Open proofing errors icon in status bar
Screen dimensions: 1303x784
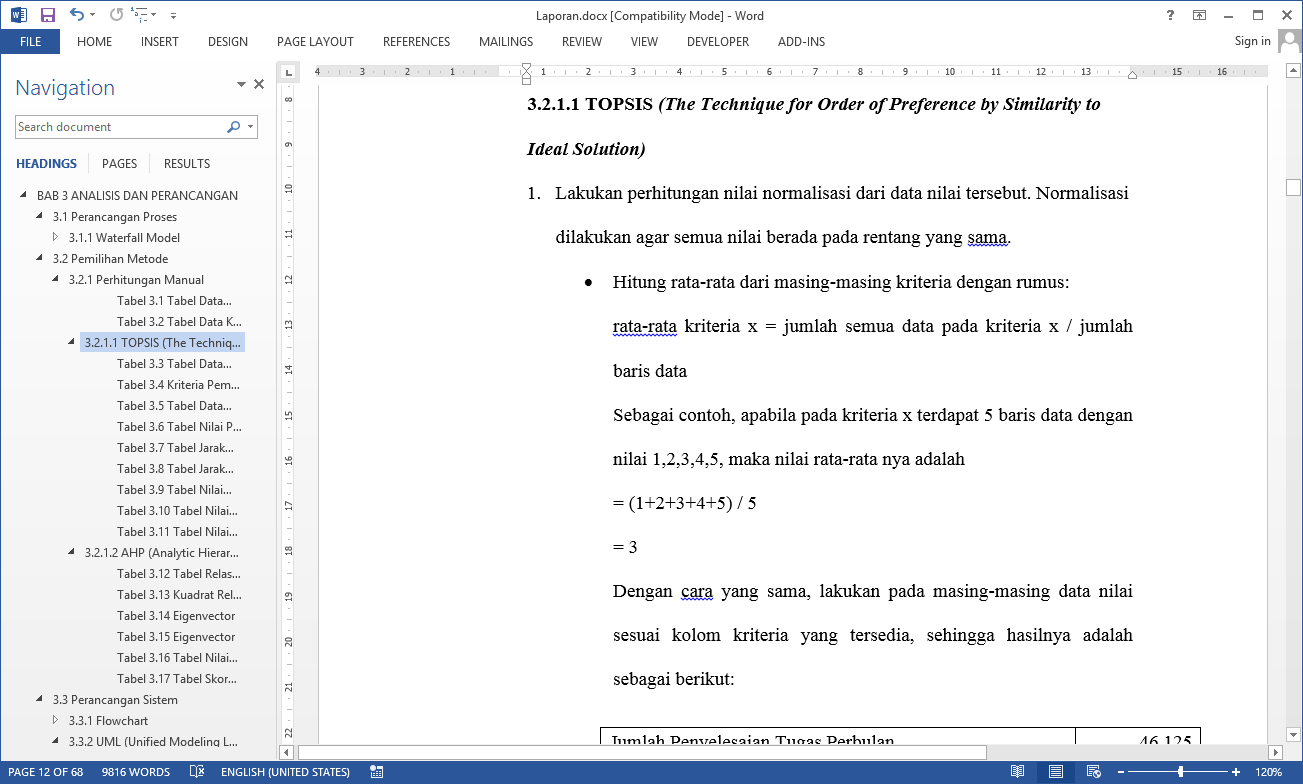[x=197, y=772]
